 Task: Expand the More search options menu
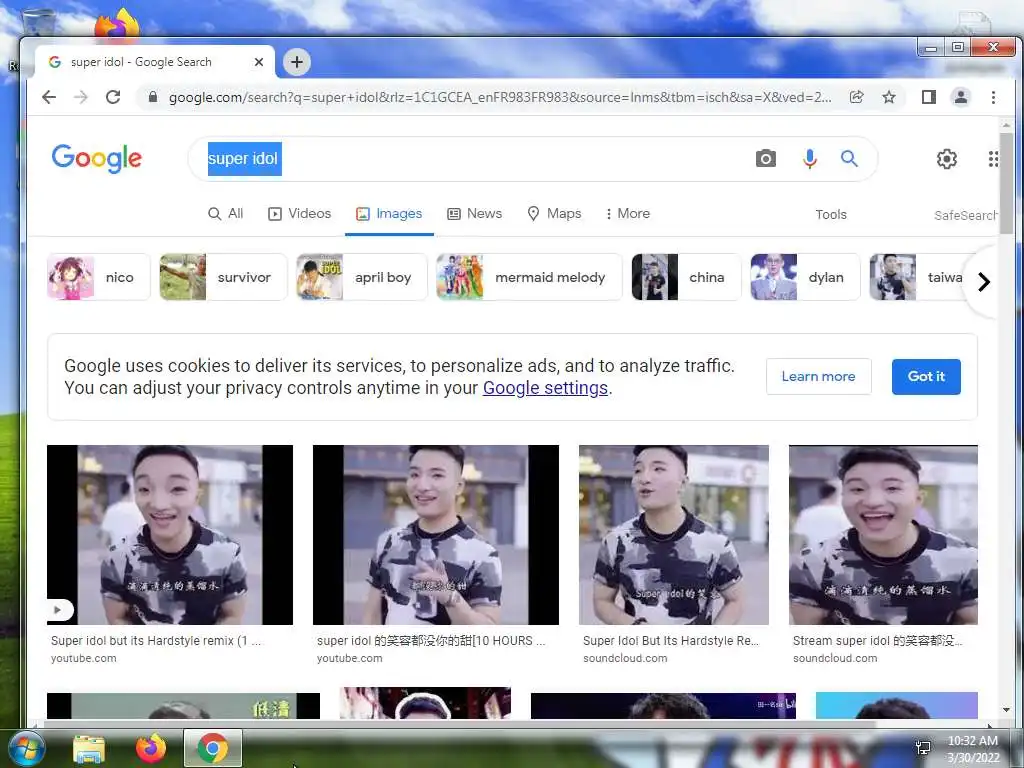[x=628, y=214]
